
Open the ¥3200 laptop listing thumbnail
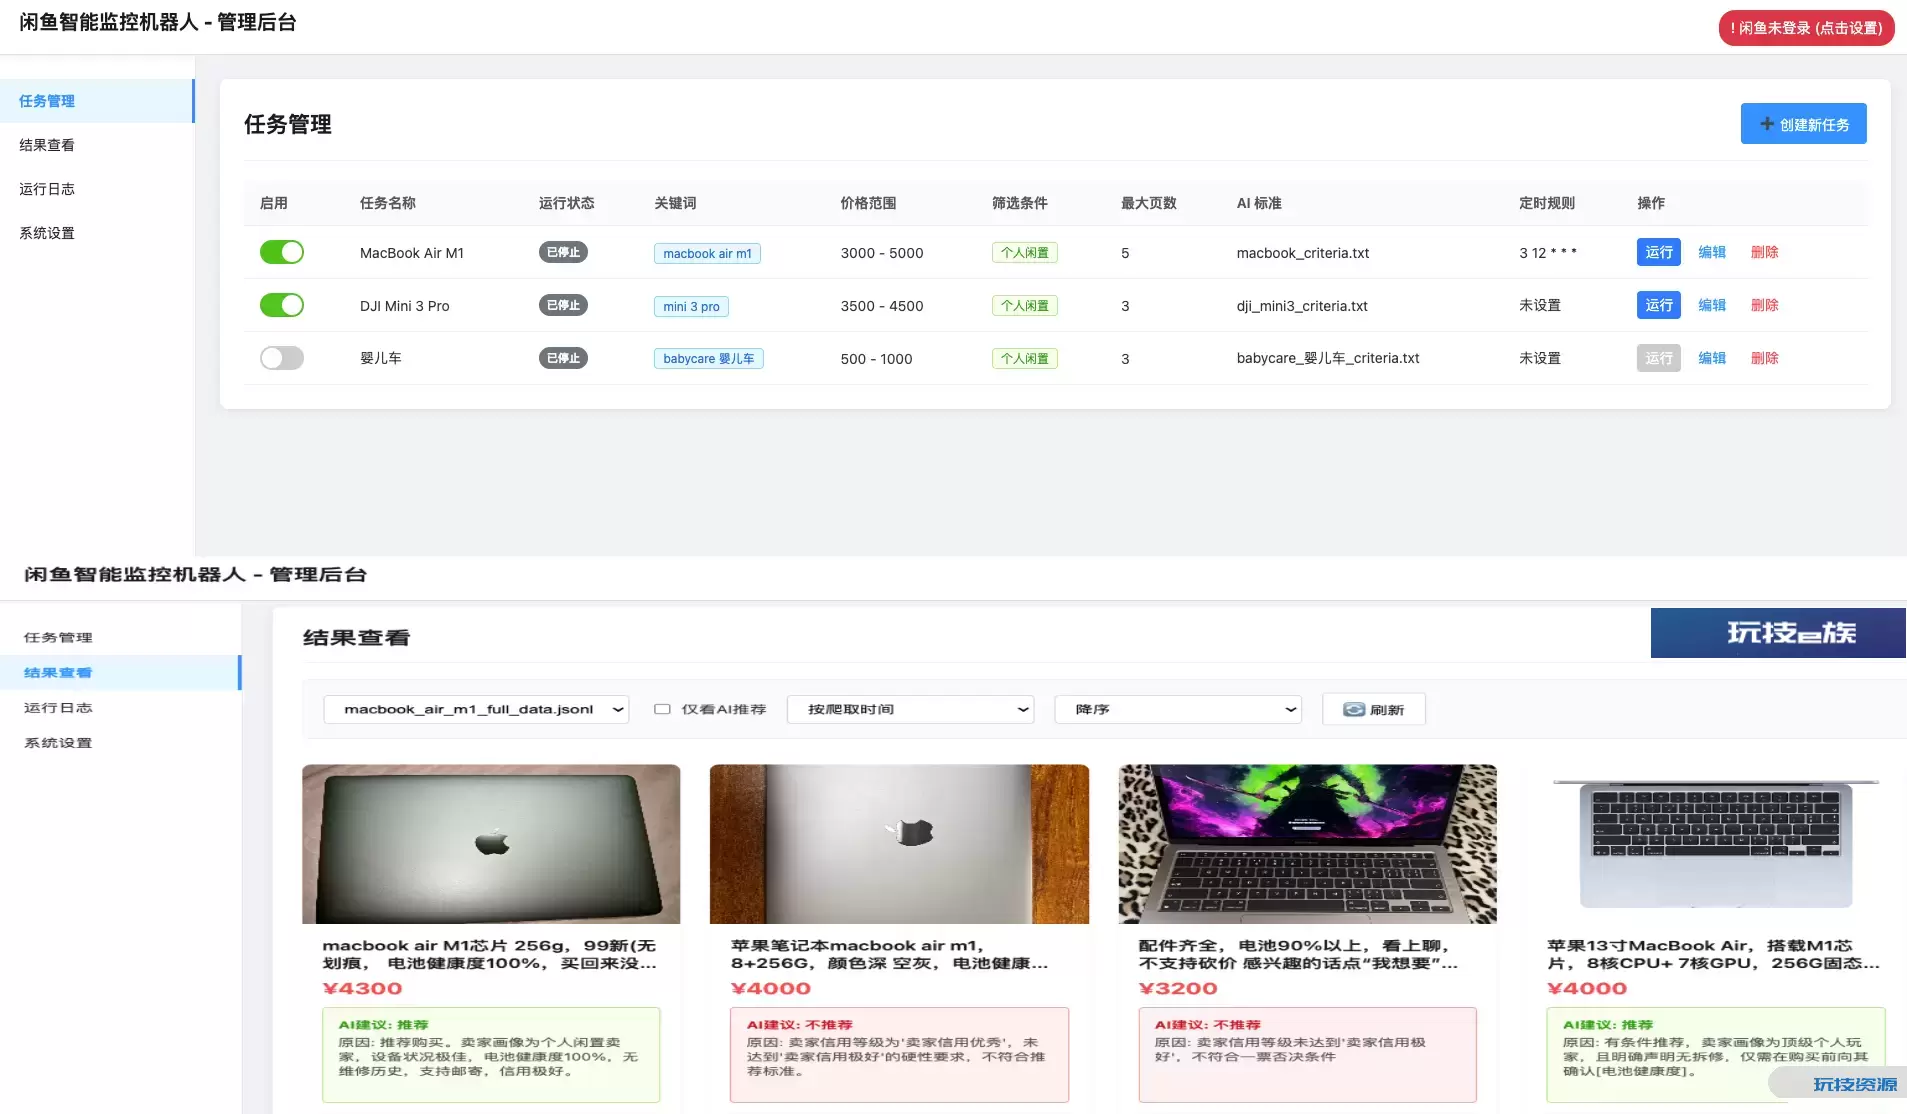(x=1308, y=844)
